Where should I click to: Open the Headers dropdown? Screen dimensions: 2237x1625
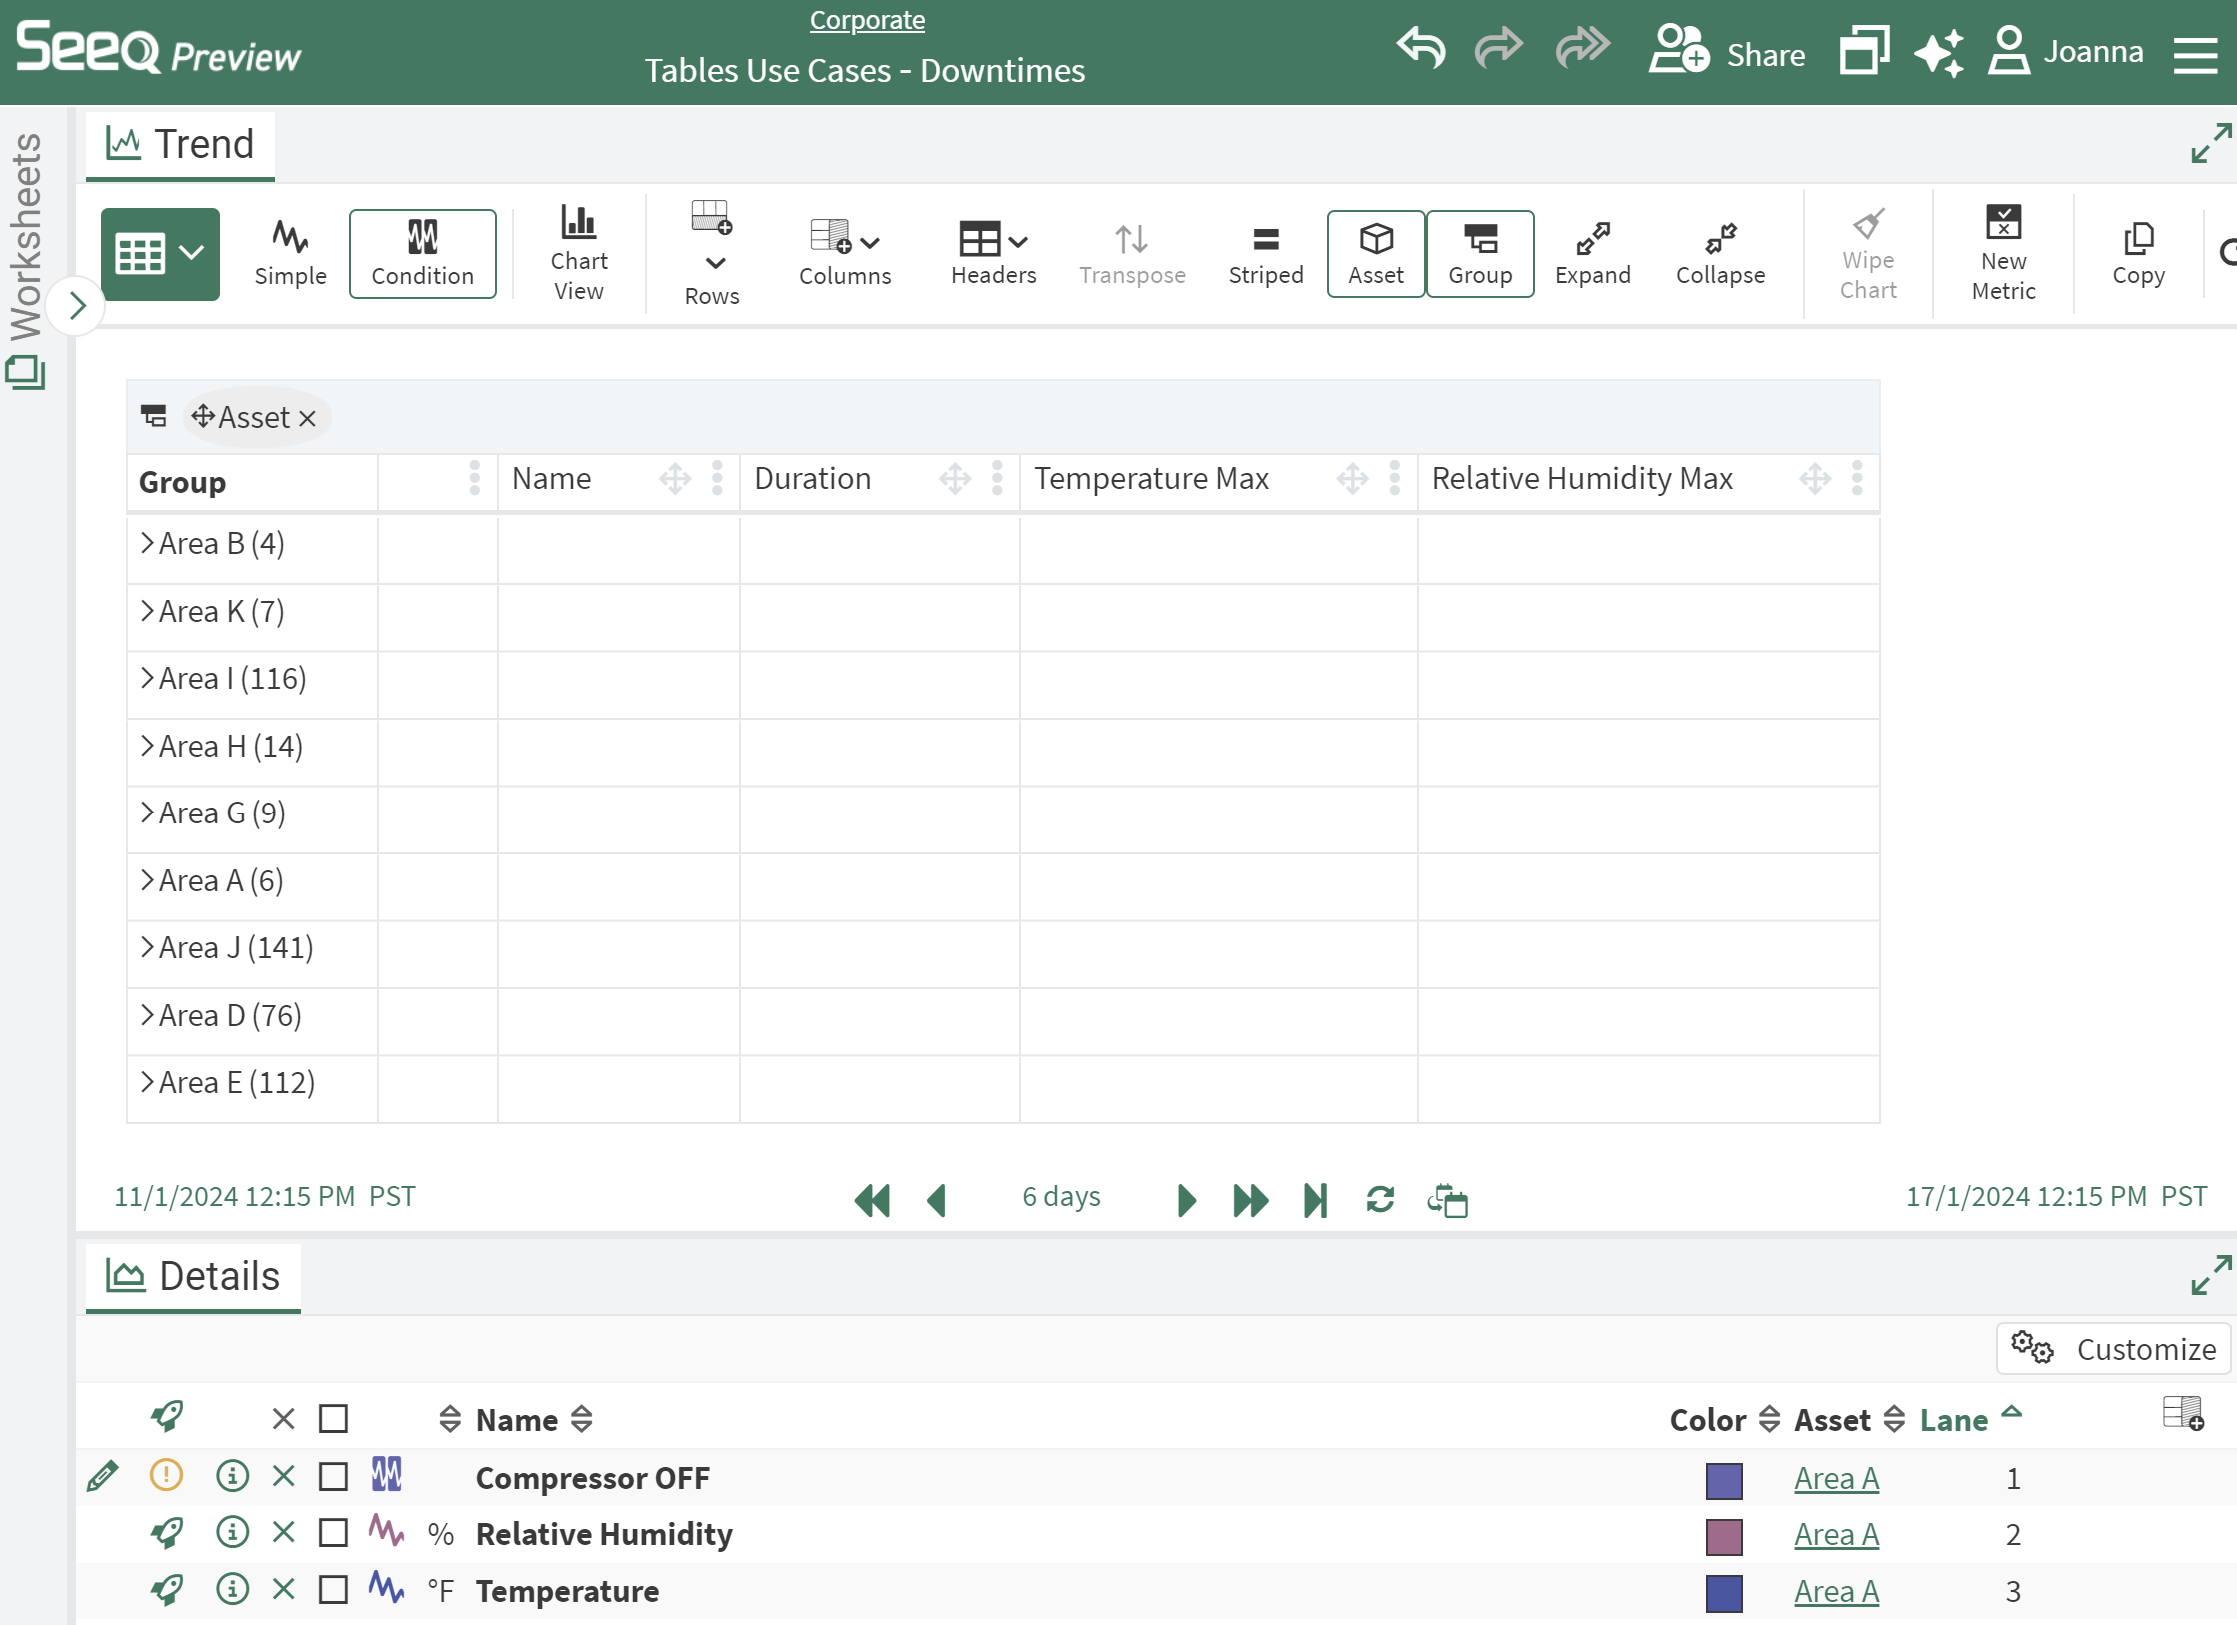(994, 254)
